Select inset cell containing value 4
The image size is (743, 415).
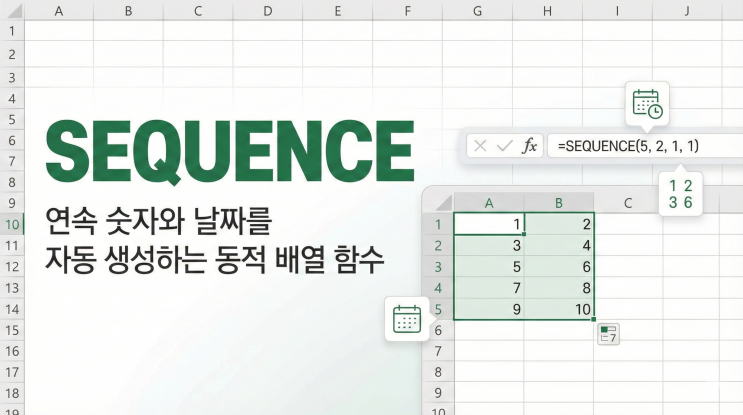pyautogui.click(x=559, y=245)
